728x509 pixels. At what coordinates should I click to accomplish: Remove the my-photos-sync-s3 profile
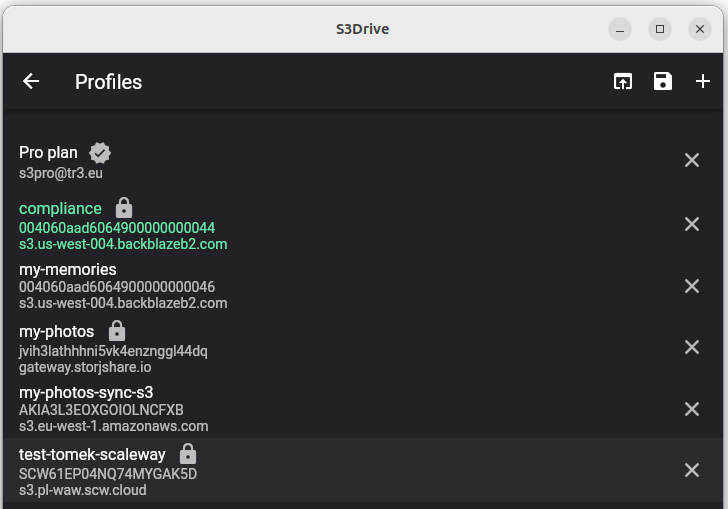pyautogui.click(x=692, y=409)
